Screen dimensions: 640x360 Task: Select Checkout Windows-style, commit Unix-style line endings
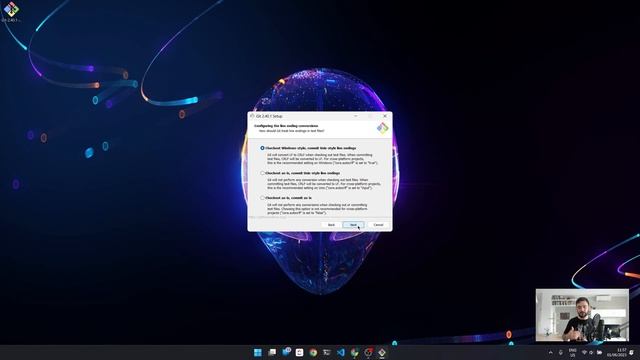(262, 148)
